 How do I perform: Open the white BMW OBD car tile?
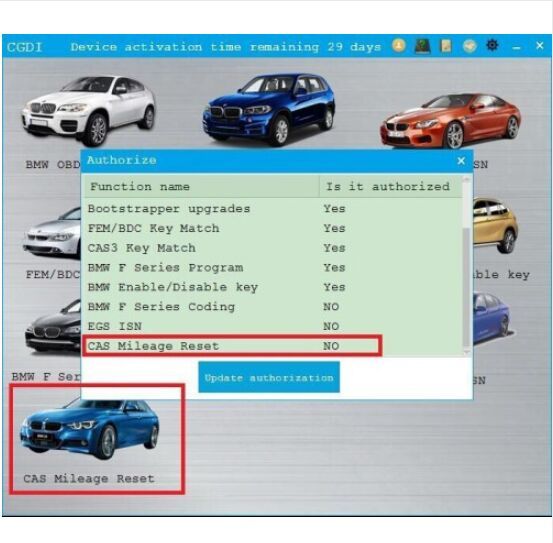[x=88, y=110]
